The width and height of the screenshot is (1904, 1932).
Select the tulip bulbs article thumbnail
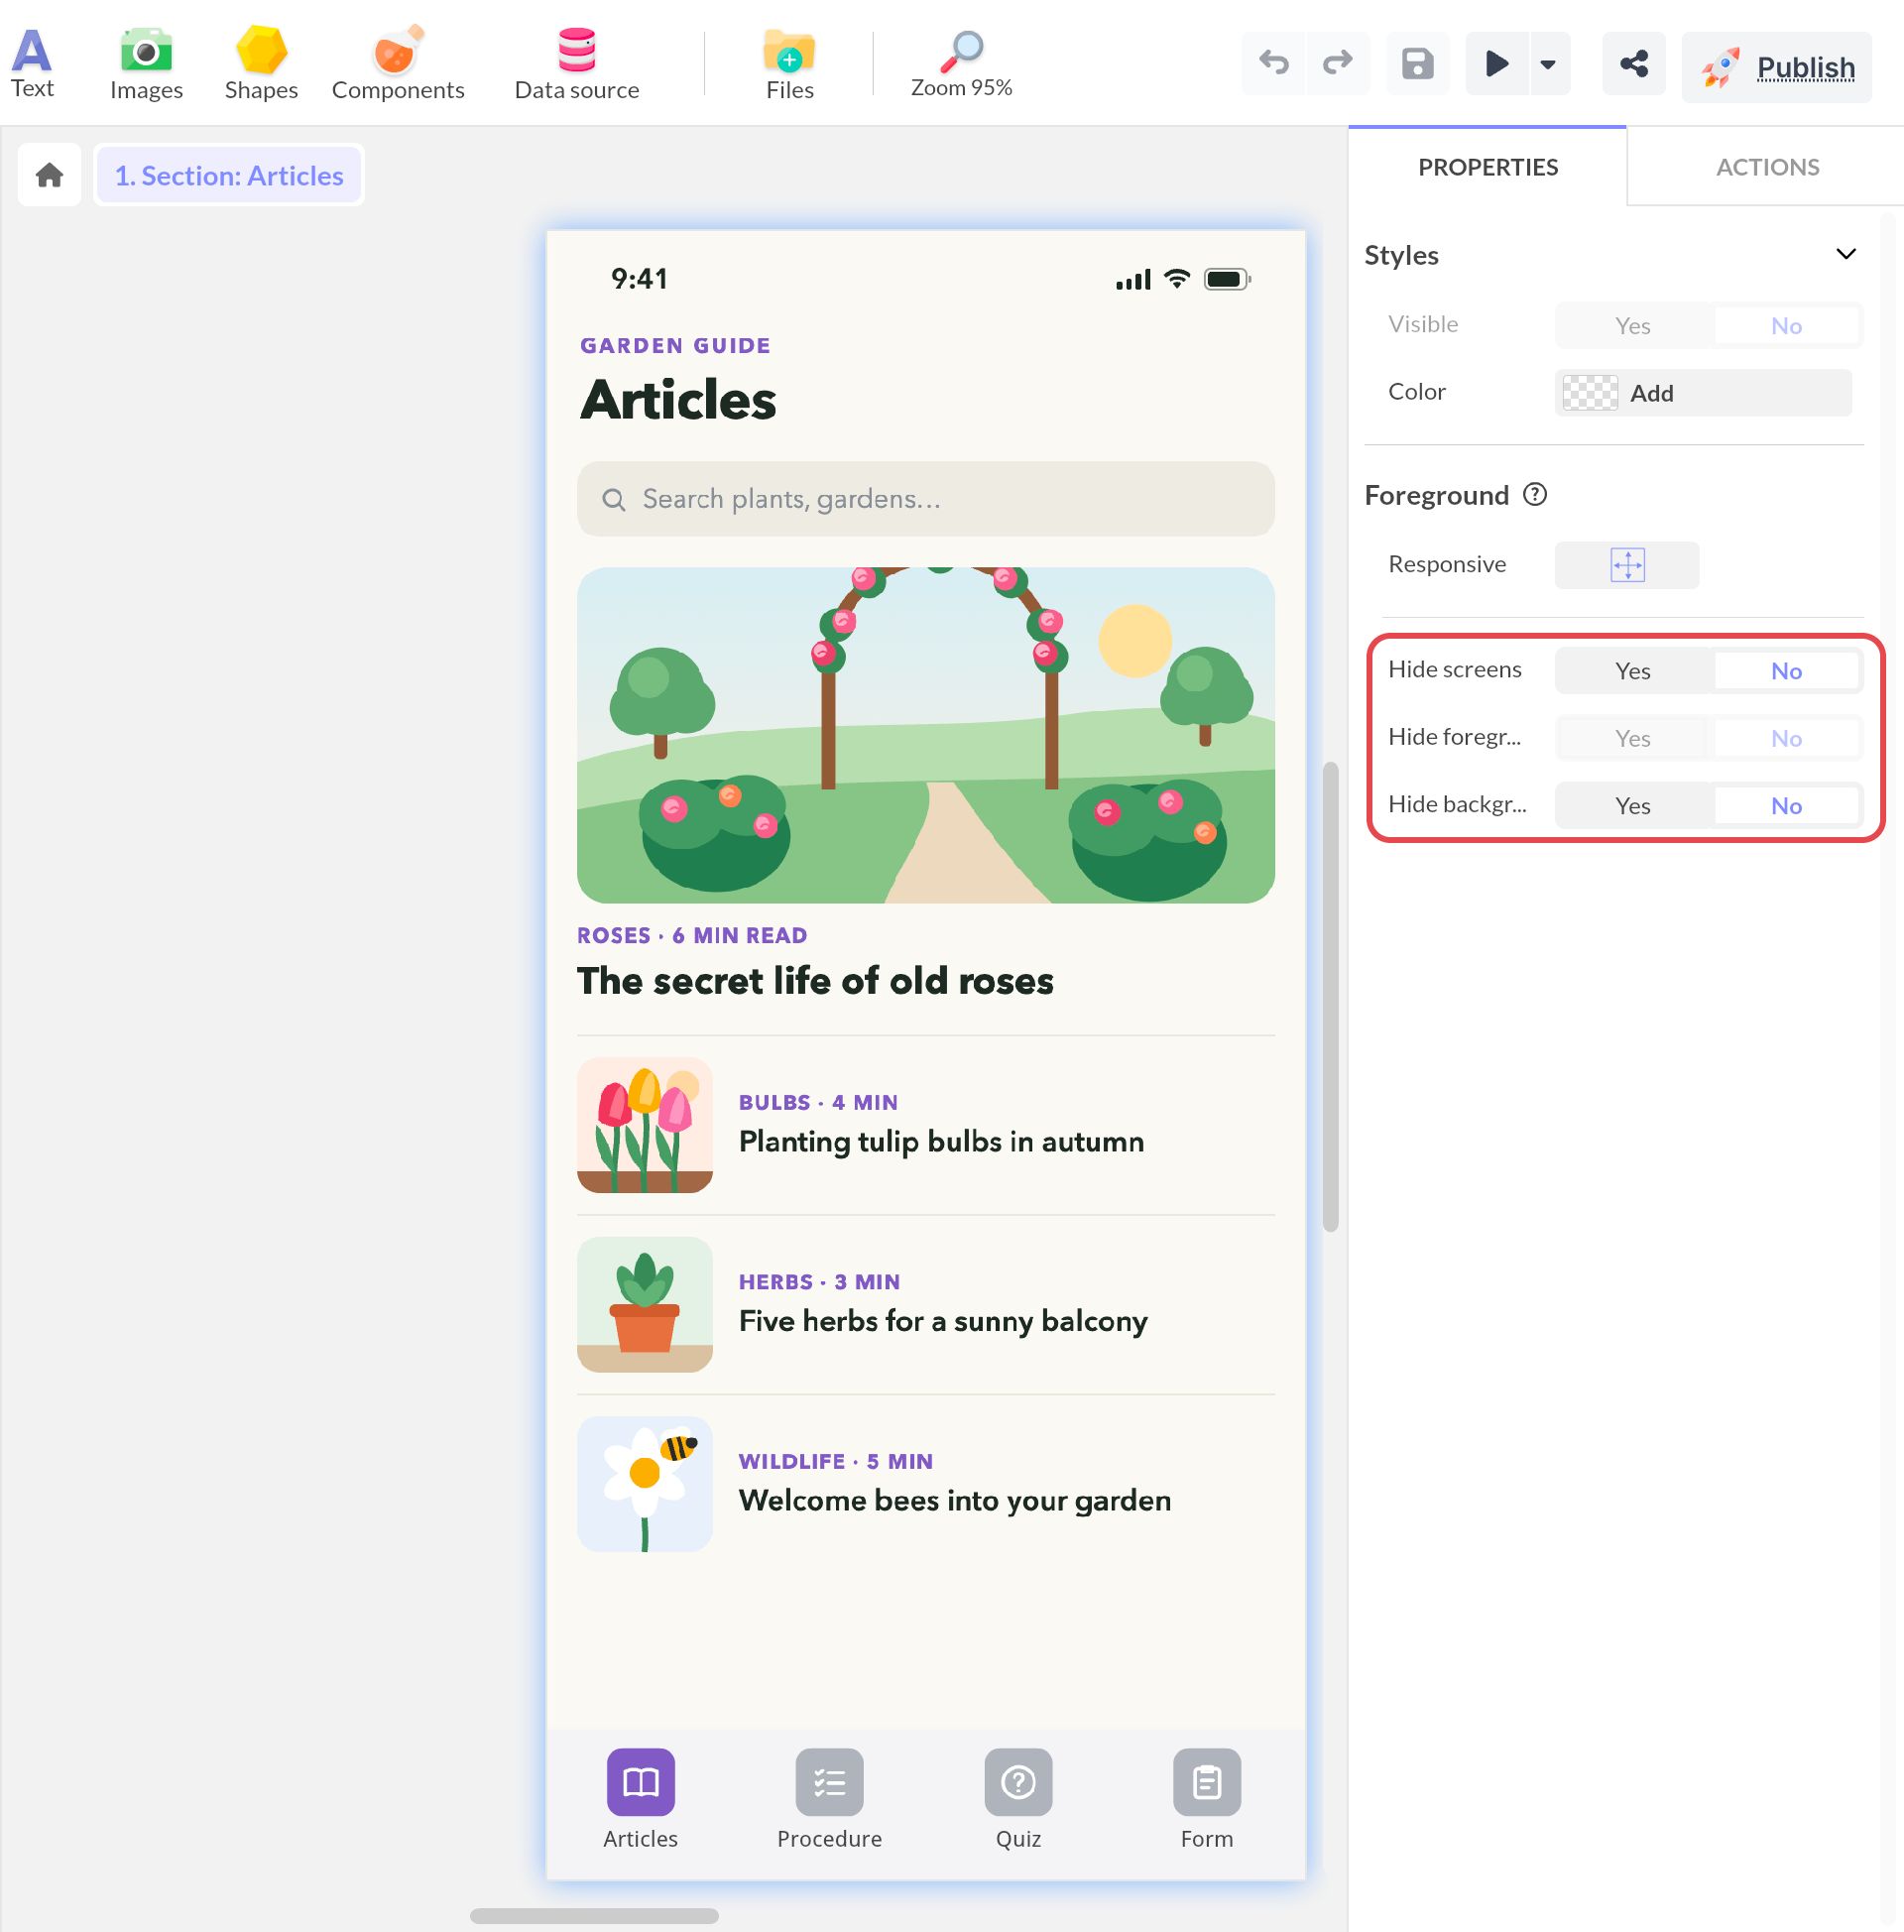pyautogui.click(x=645, y=1125)
